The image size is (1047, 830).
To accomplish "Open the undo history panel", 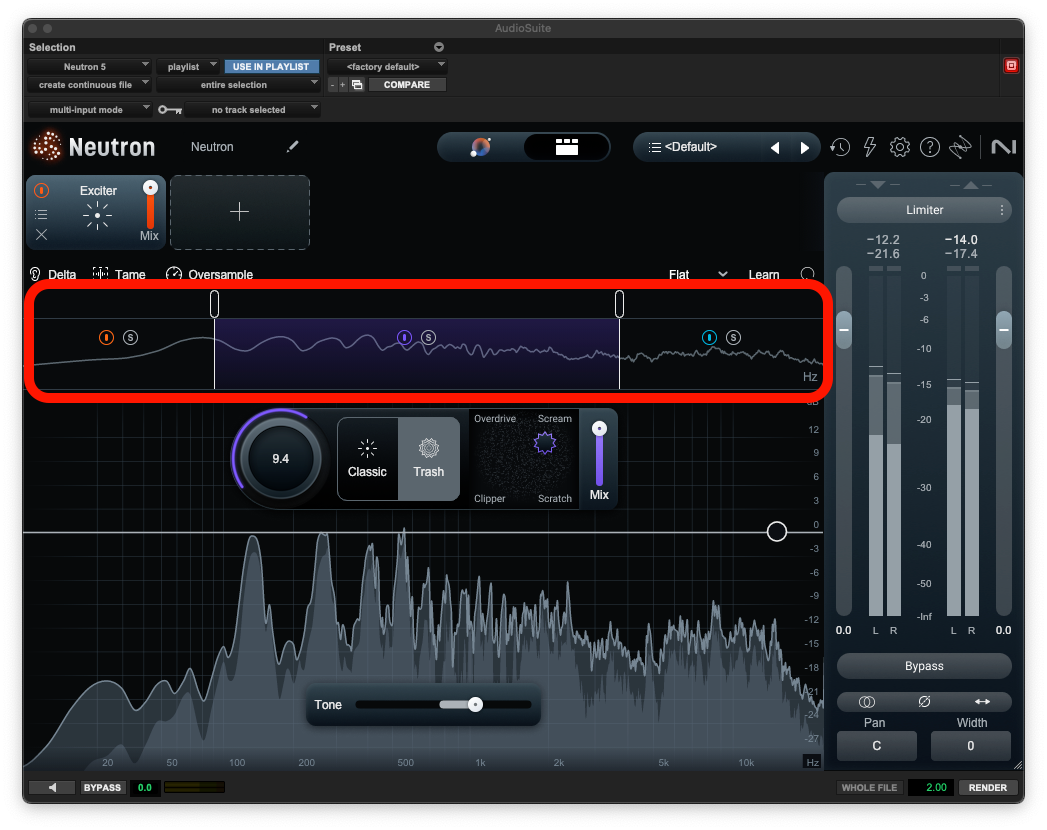I will pyautogui.click(x=840, y=147).
